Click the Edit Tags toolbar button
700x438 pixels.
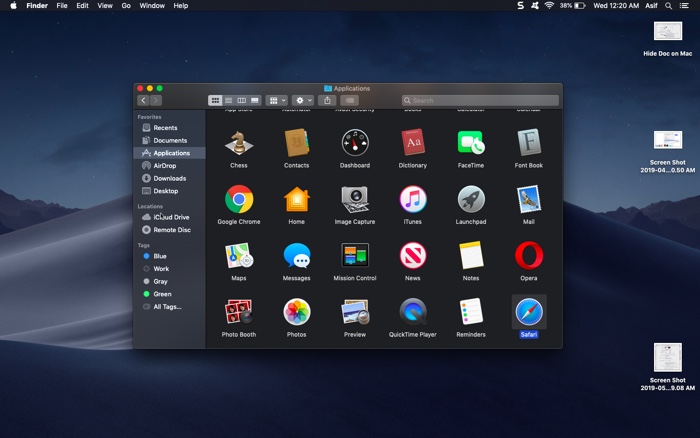point(350,100)
